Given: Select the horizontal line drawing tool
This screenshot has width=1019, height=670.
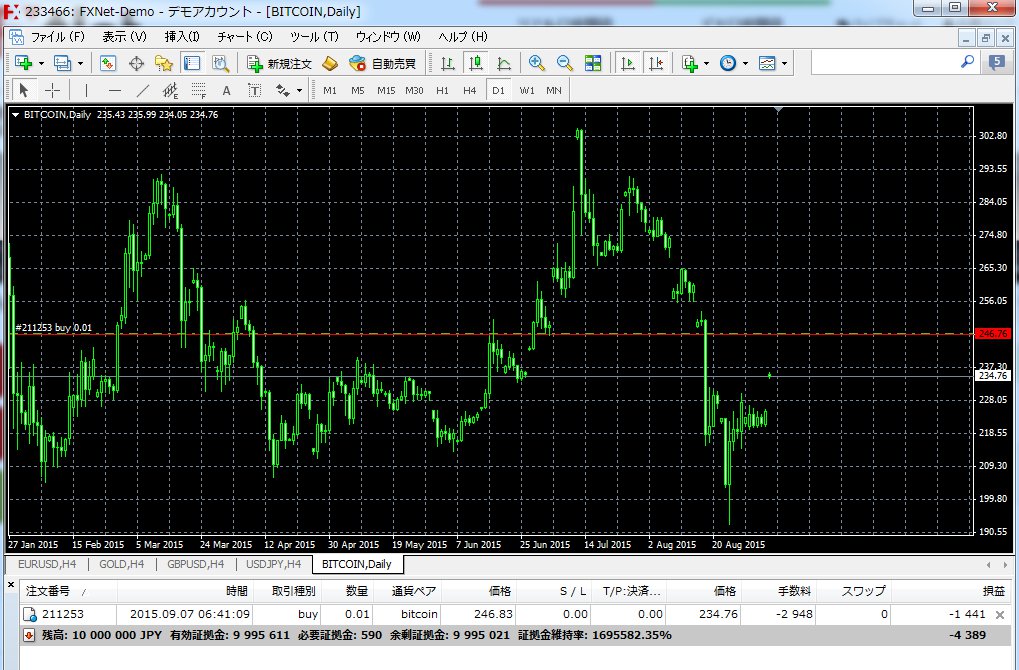Looking at the screenshot, I should coord(114,90).
